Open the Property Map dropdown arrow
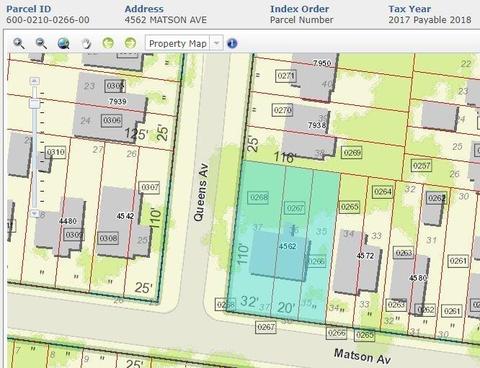The width and height of the screenshot is (480, 368). click(216, 43)
